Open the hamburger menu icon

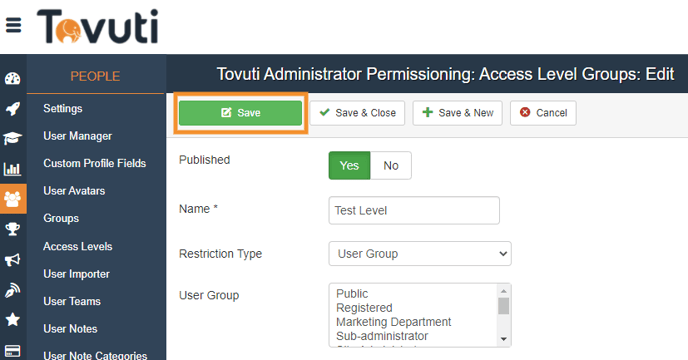click(x=13, y=25)
